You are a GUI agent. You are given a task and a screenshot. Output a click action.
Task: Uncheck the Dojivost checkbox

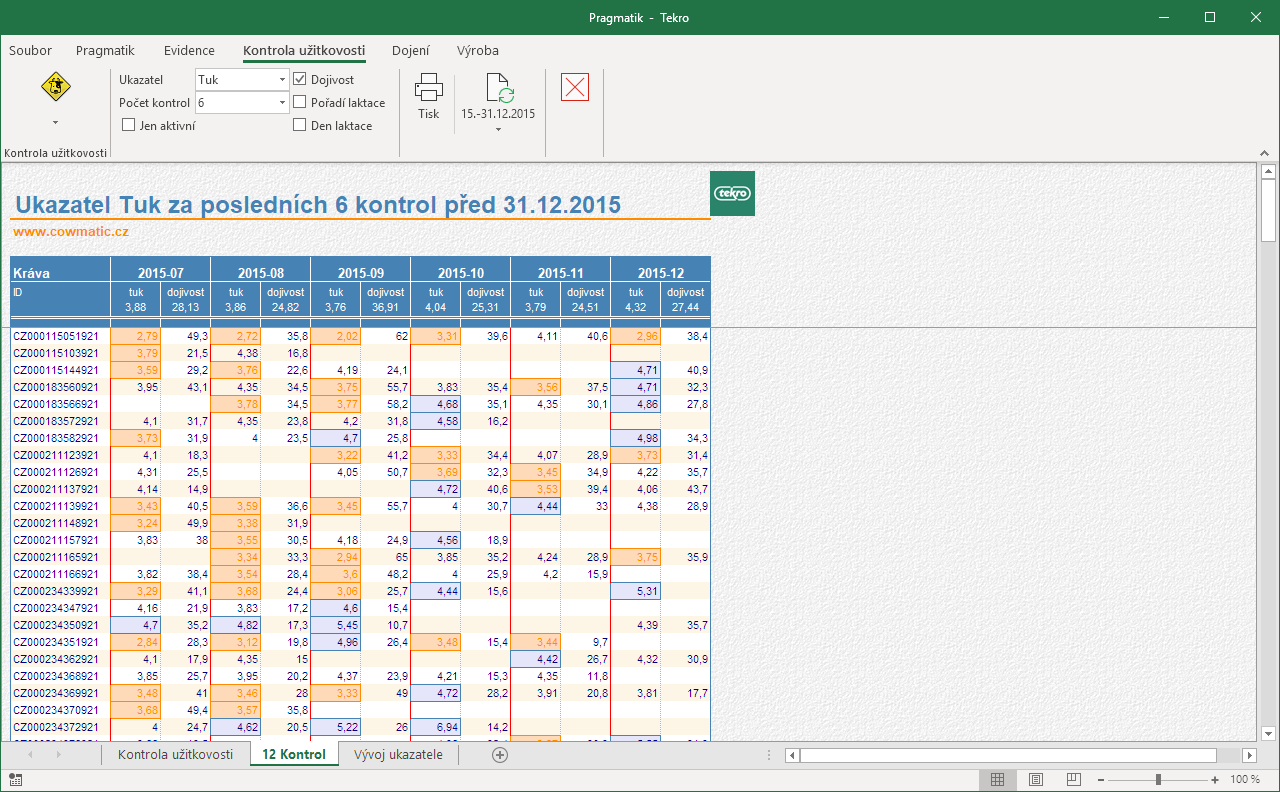click(300, 79)
